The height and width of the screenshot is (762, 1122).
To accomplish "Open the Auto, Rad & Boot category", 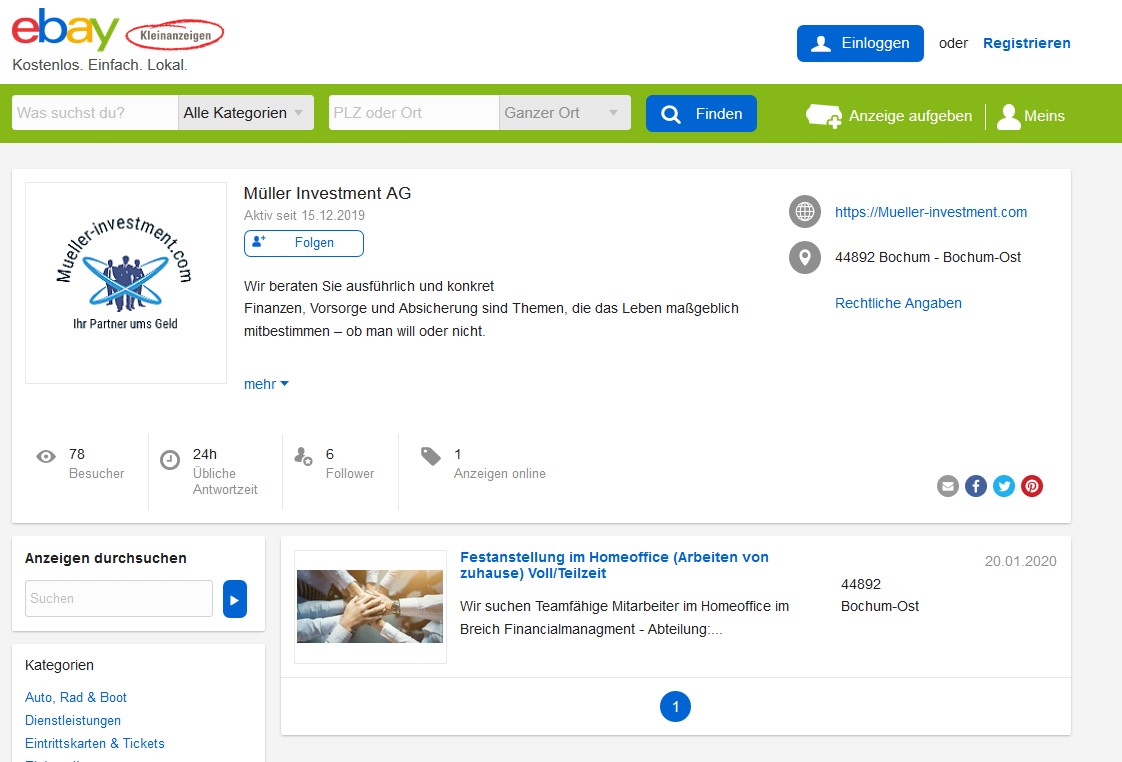I will coord(76,698).
